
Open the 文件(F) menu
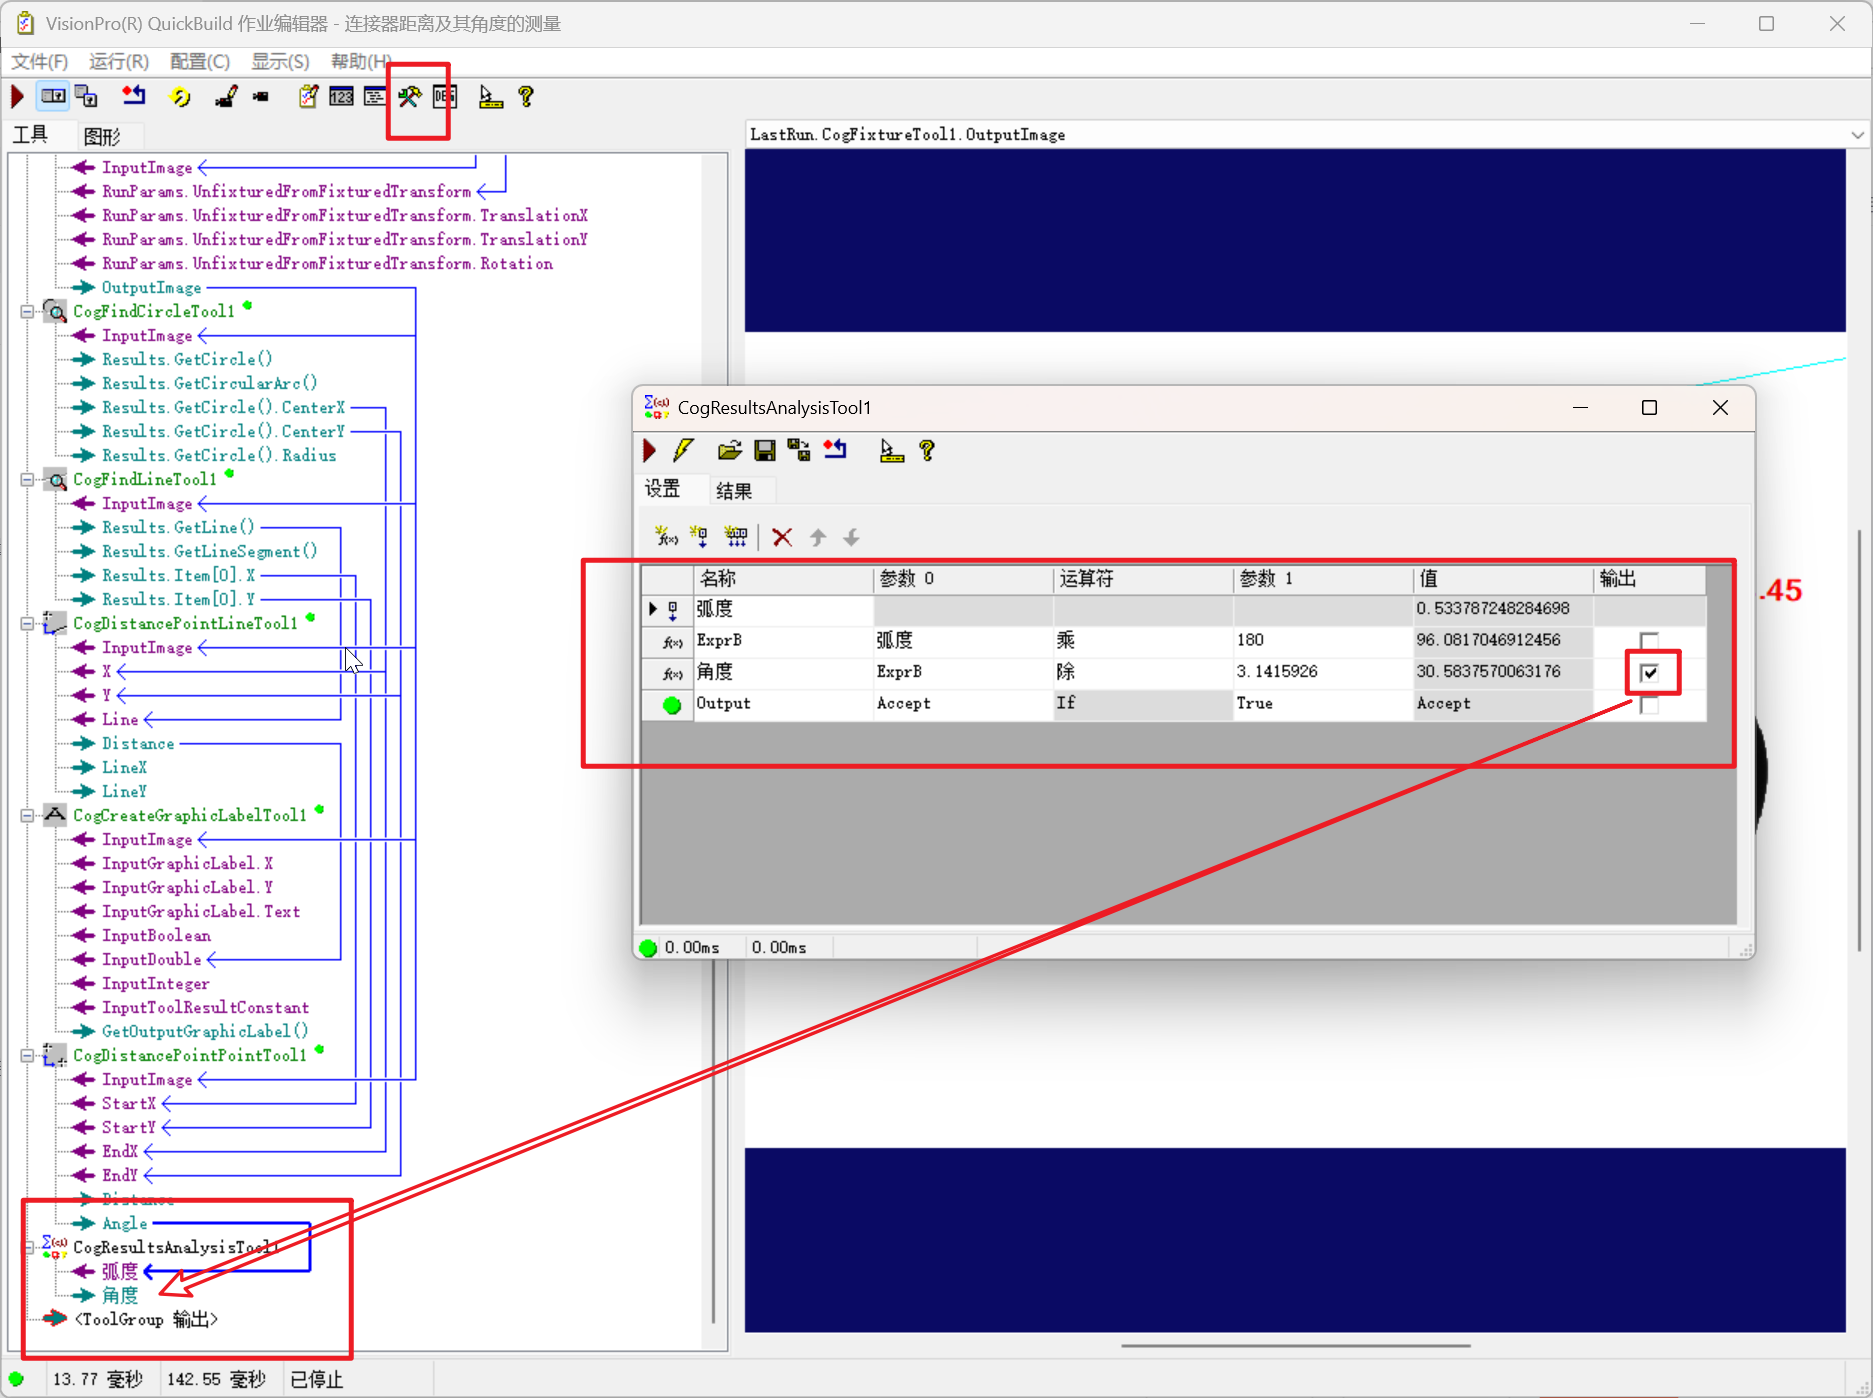click(x=40, y=62)
